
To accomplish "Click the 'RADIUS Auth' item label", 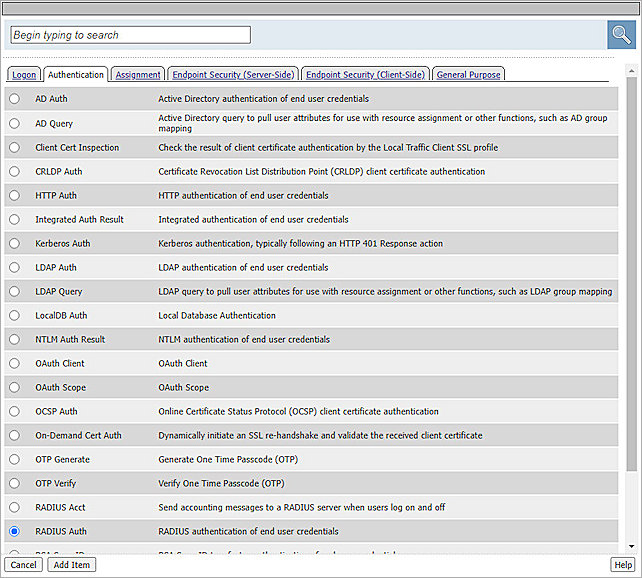I will [x=61, y=531].
